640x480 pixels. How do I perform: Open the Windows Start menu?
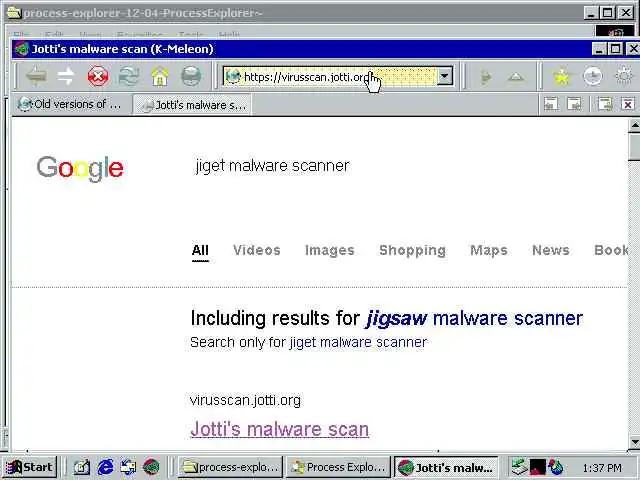coord(29,467)
